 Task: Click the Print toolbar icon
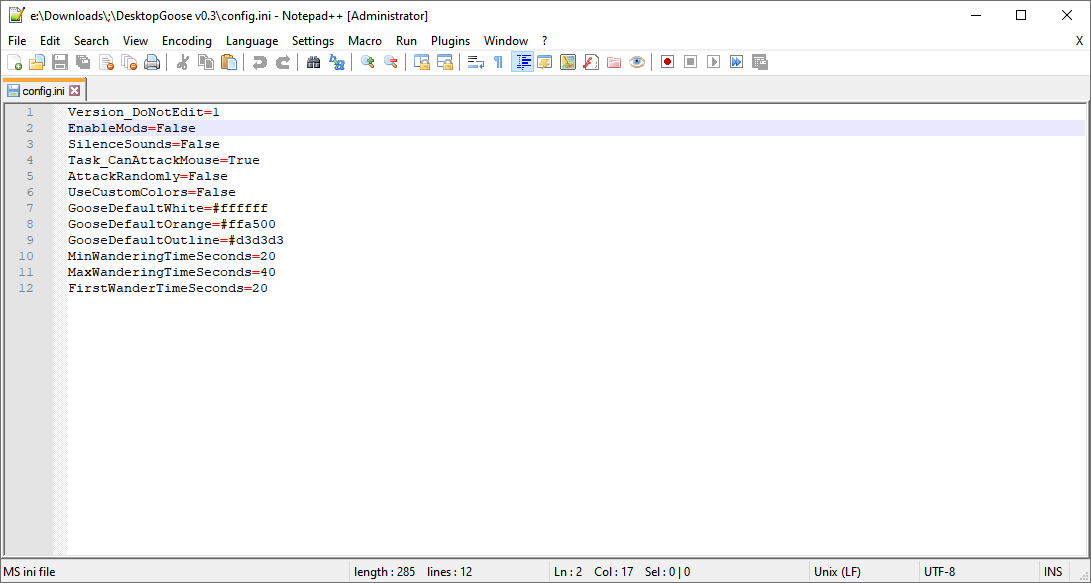152,62
